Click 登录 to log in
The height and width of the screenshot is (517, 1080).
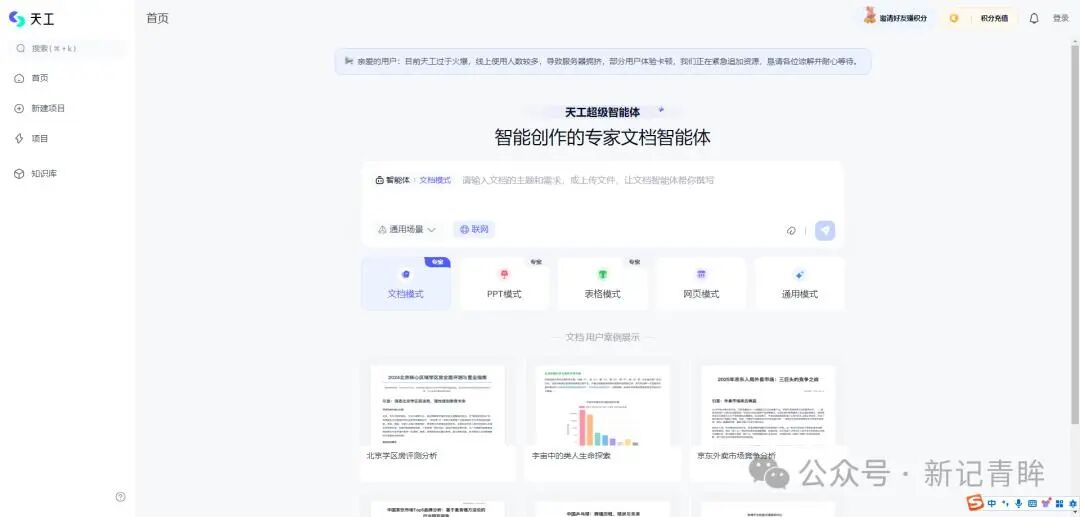[1061, 19]
